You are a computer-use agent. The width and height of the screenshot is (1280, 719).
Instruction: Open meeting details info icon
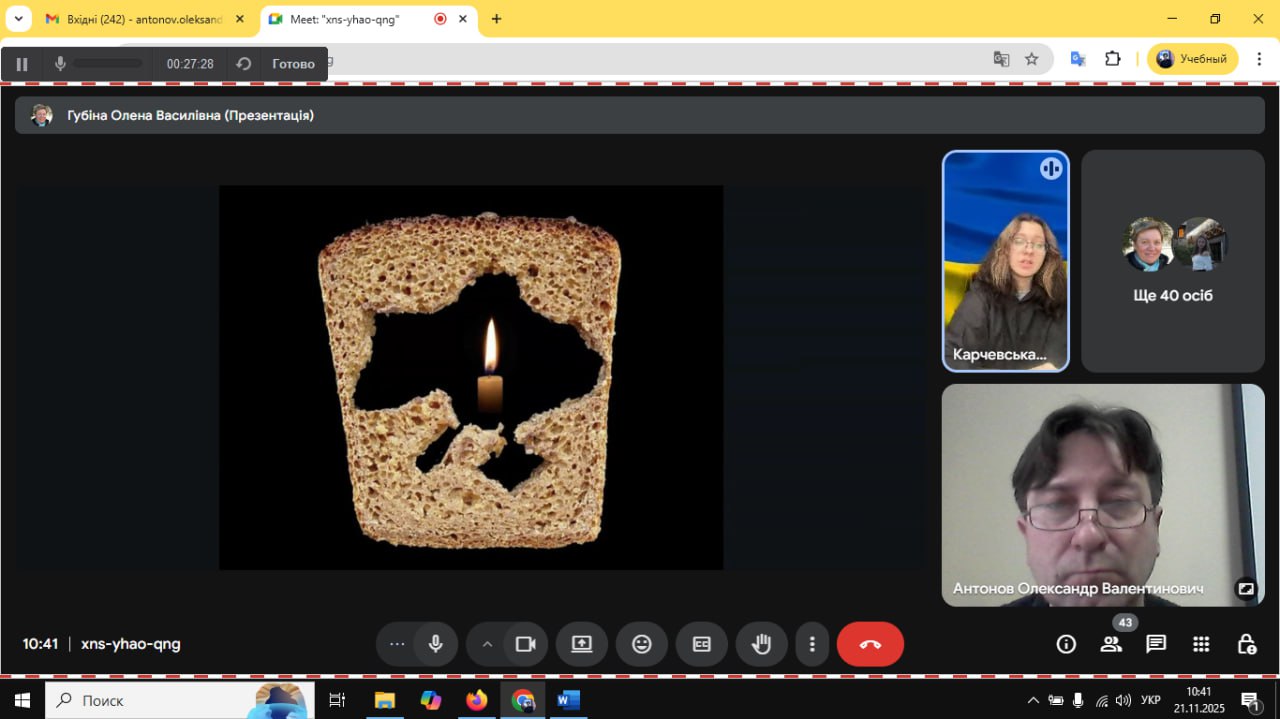(x=1066, y=644)
